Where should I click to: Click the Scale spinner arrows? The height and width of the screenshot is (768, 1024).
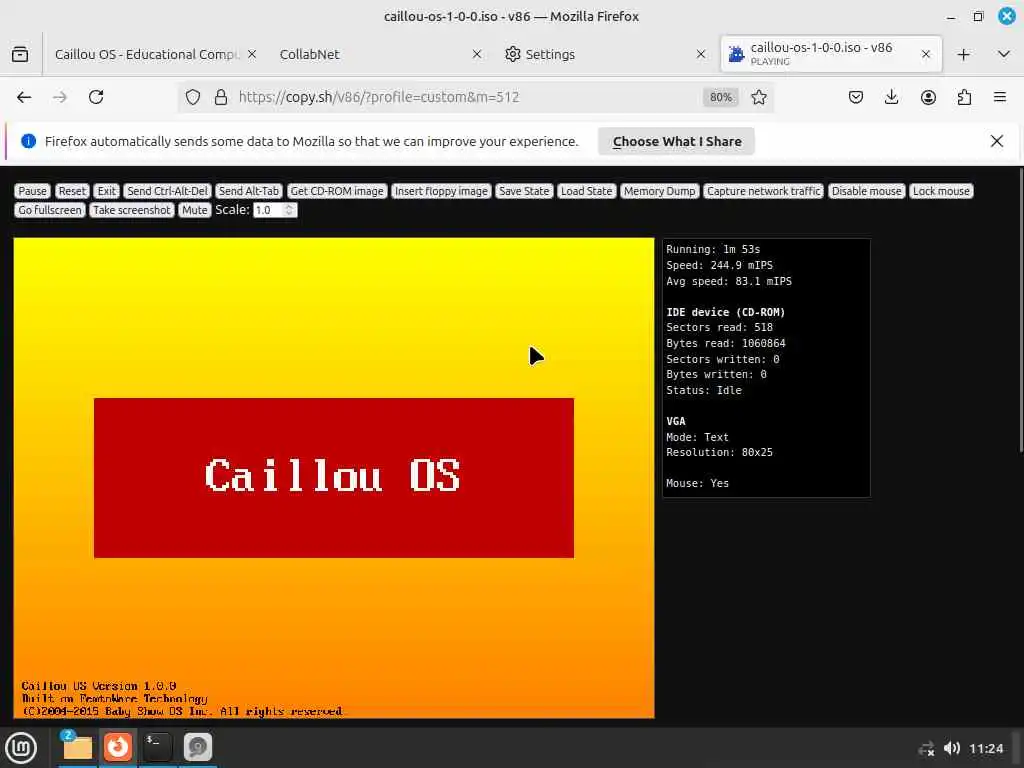[x=290, y=210]
